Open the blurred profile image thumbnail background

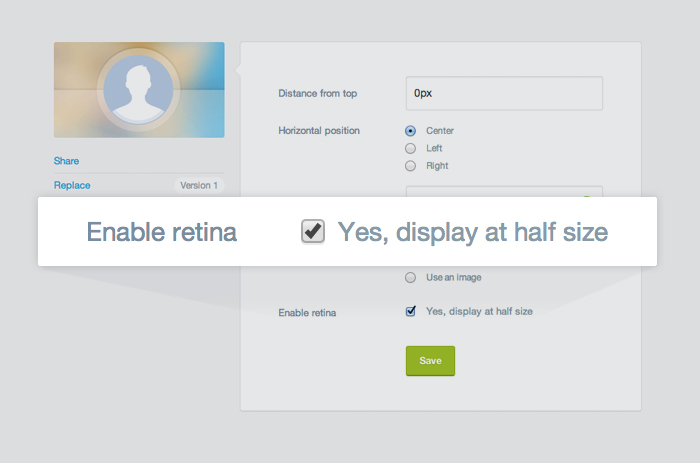coord(139,90)
